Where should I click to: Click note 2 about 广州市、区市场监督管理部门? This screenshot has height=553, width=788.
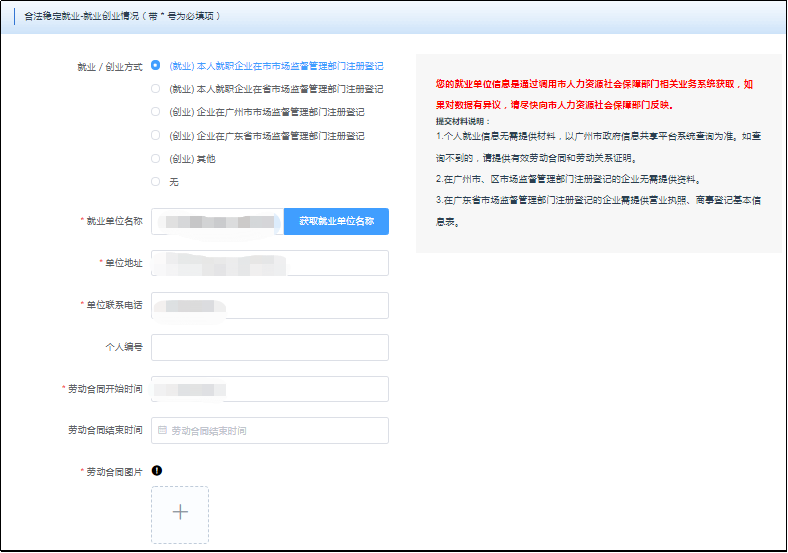point(568,179)
